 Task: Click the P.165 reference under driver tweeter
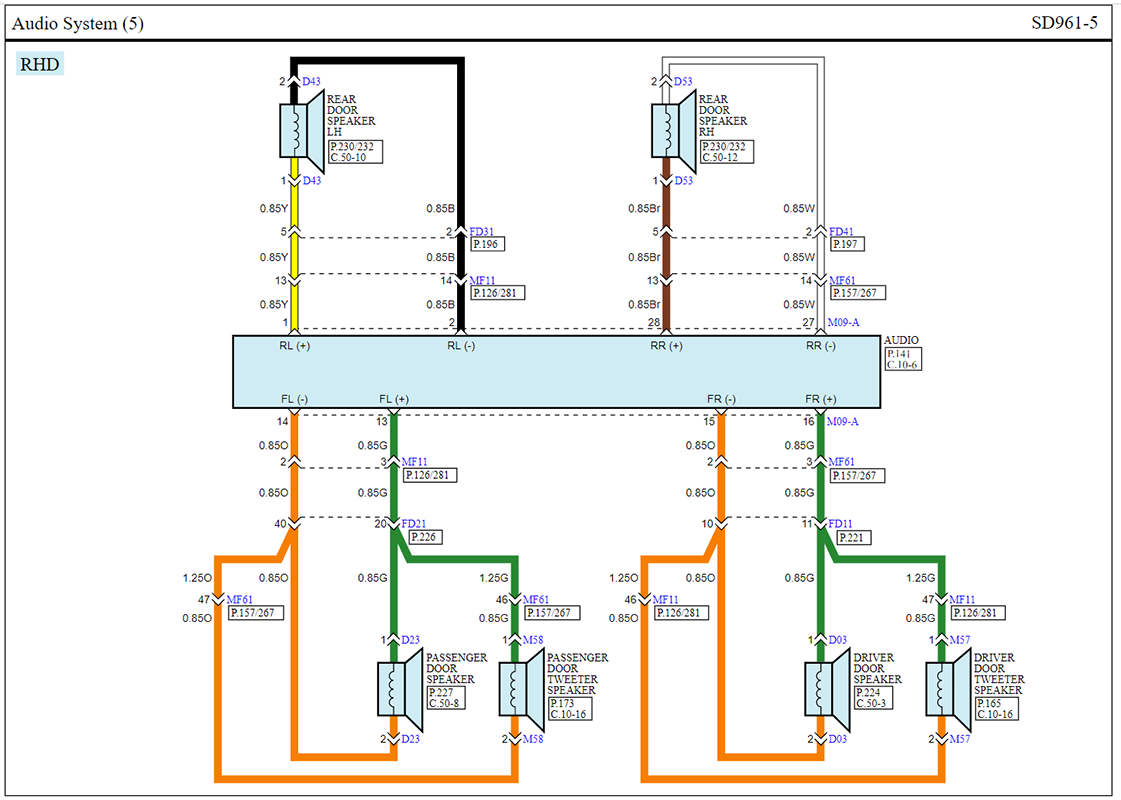(997, 709)
